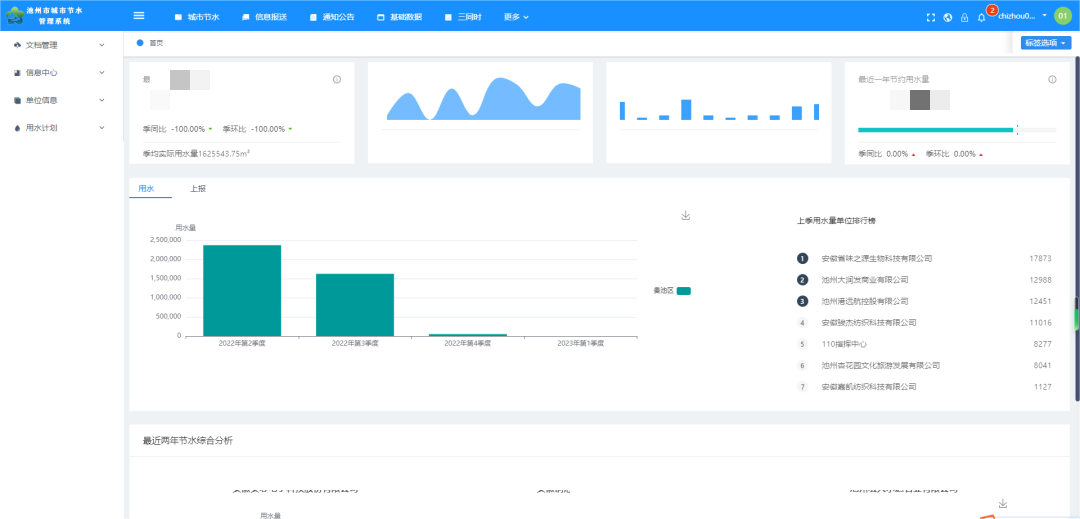Click the green 01 user avatar
Screen dimensions: 1080x519
tap(1062, 16)
